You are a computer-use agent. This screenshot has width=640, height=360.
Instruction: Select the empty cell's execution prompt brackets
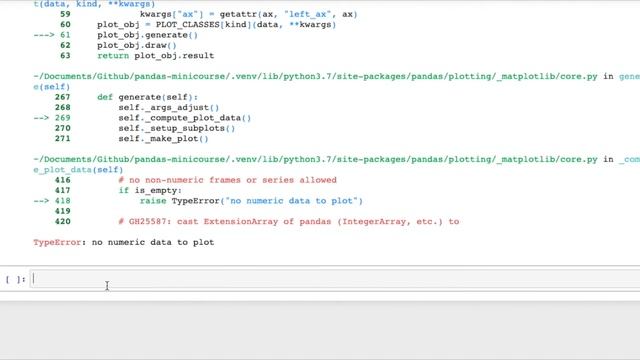pyautogui.click(x=16, y=280)
